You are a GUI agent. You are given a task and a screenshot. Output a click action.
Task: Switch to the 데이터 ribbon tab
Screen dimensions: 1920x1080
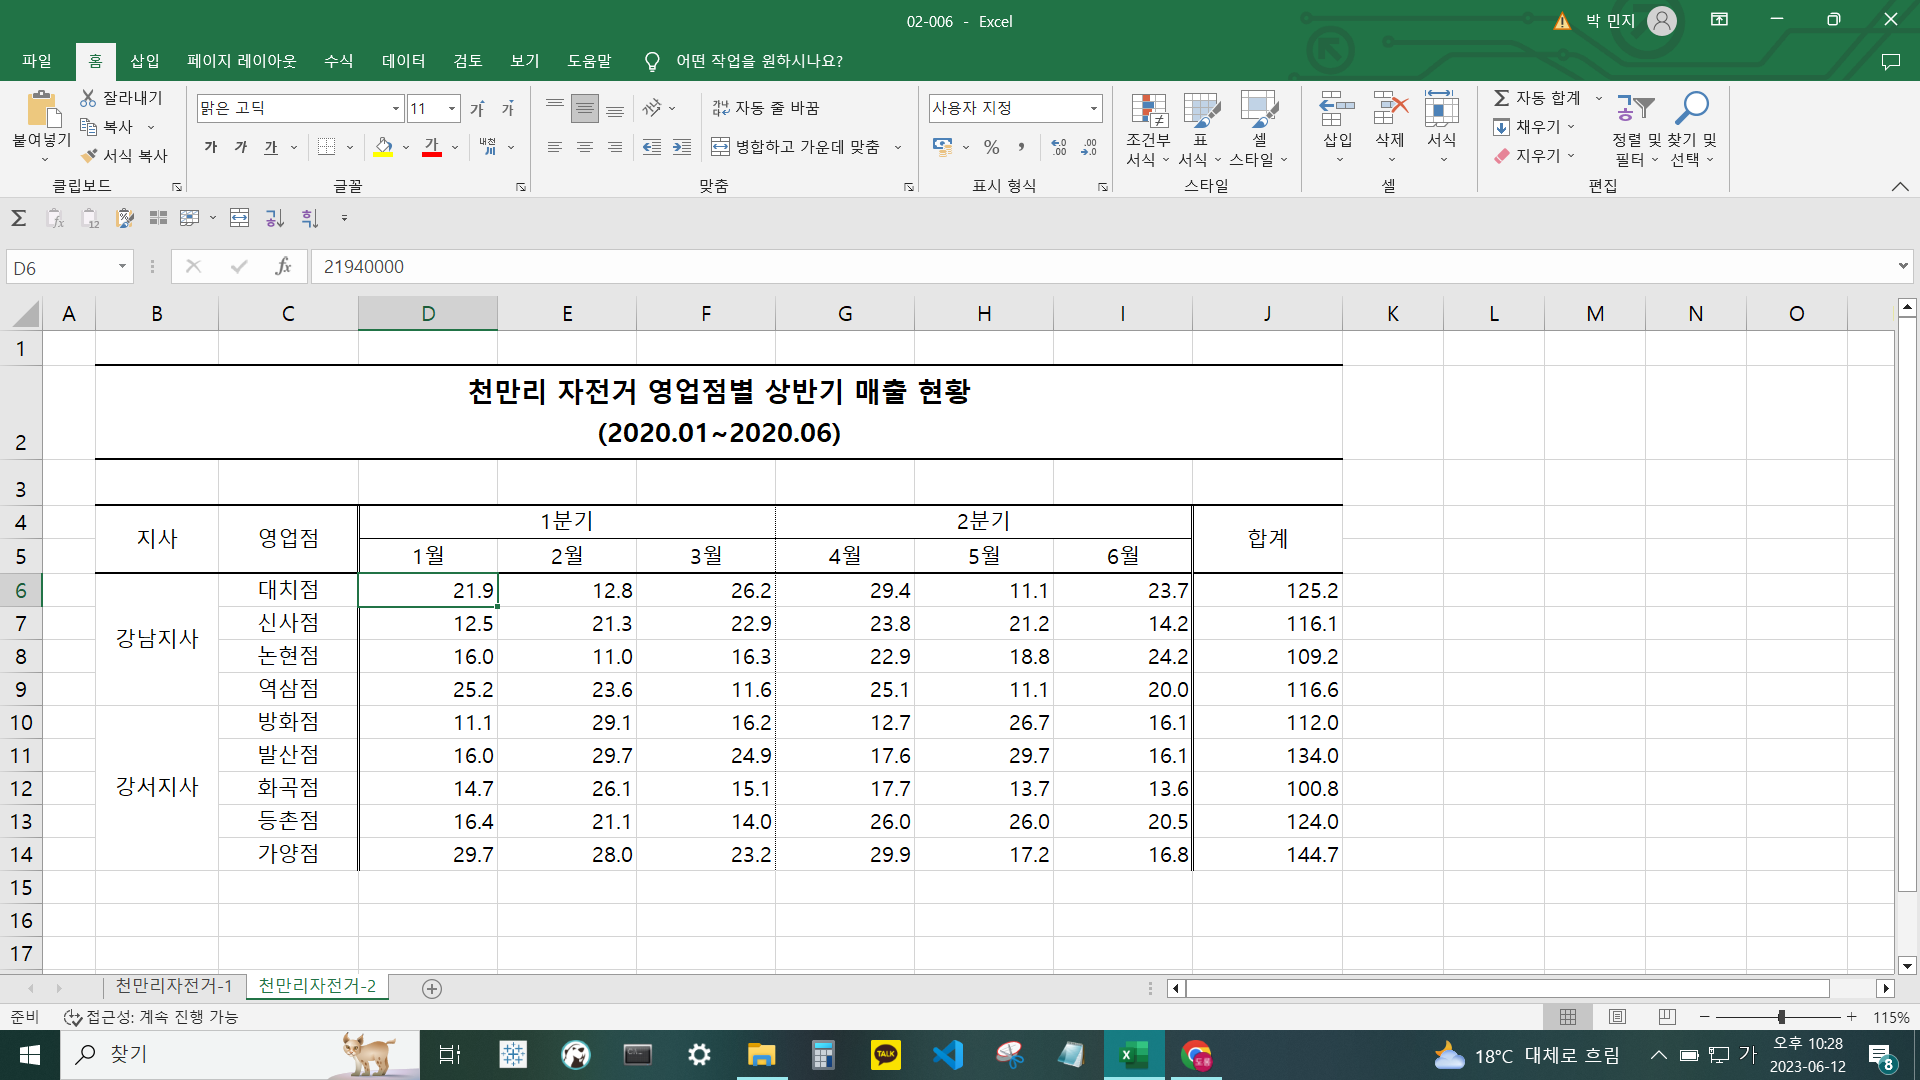(x=404, y=61)
